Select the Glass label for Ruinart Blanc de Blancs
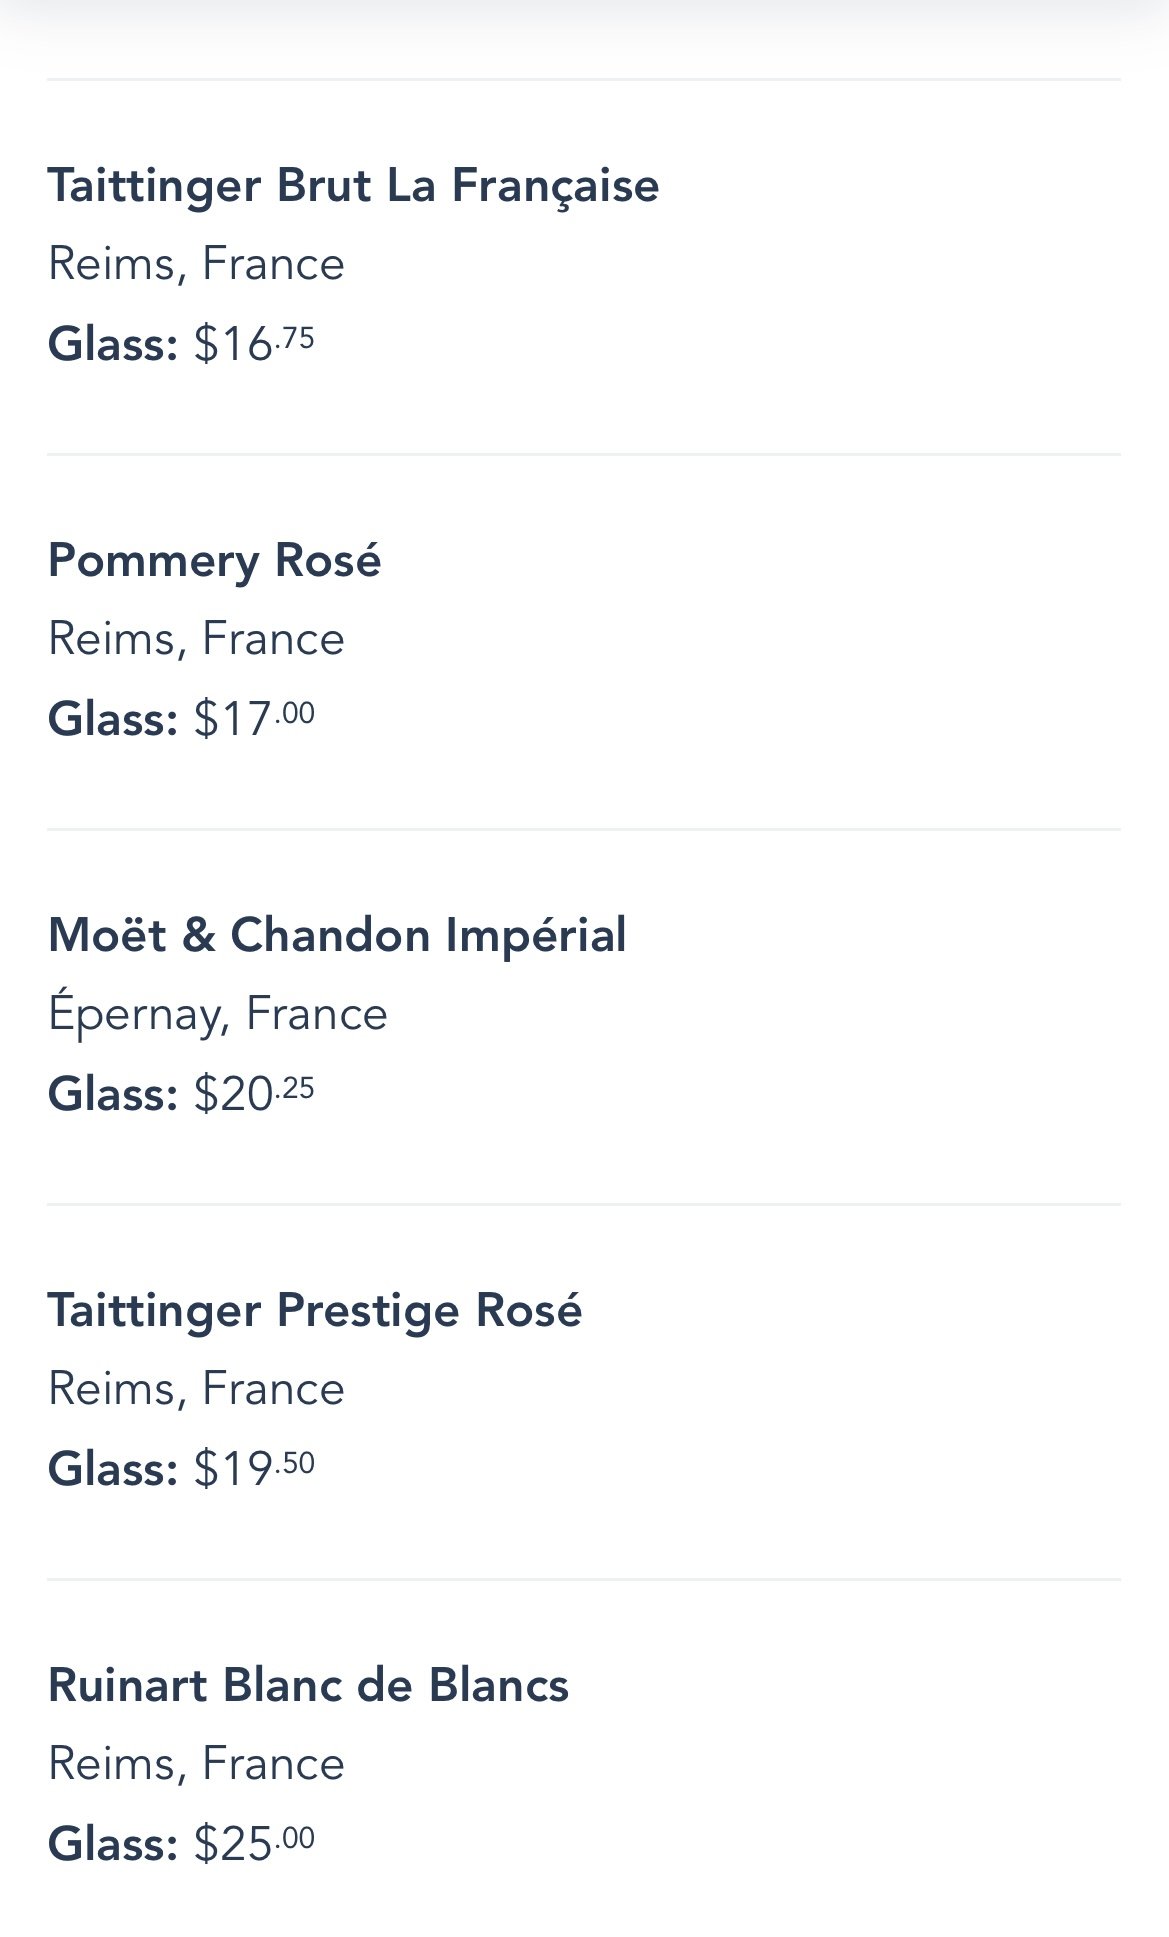 [x=112, y=1844]
